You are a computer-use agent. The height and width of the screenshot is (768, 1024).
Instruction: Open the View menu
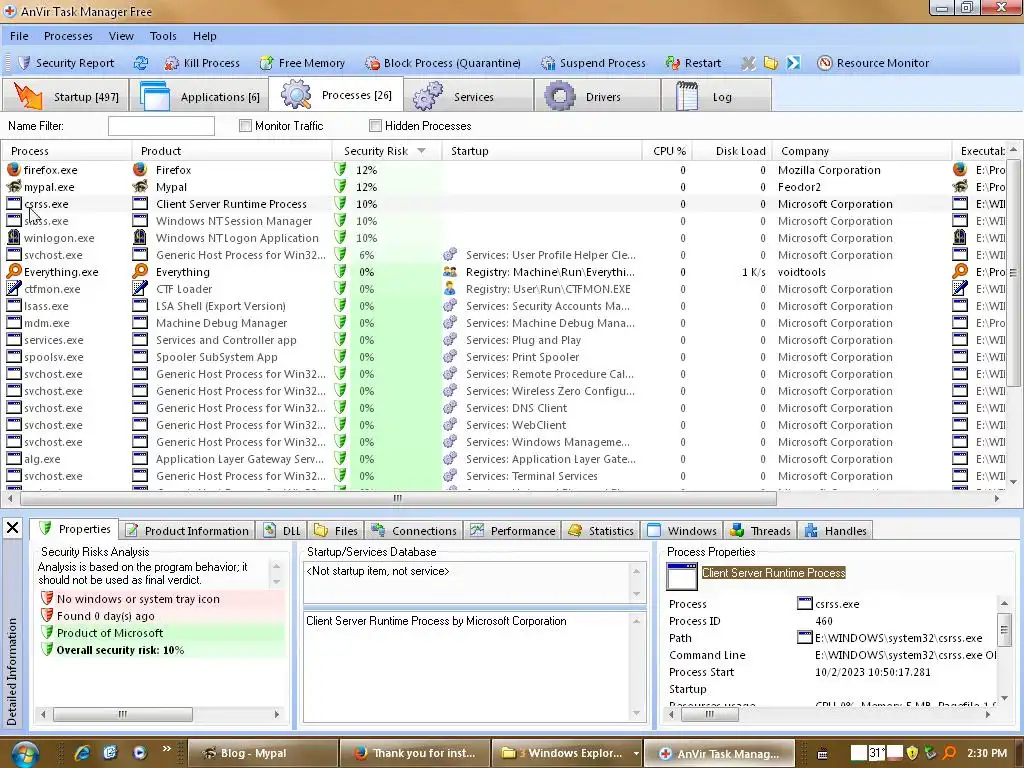point(121,36)
